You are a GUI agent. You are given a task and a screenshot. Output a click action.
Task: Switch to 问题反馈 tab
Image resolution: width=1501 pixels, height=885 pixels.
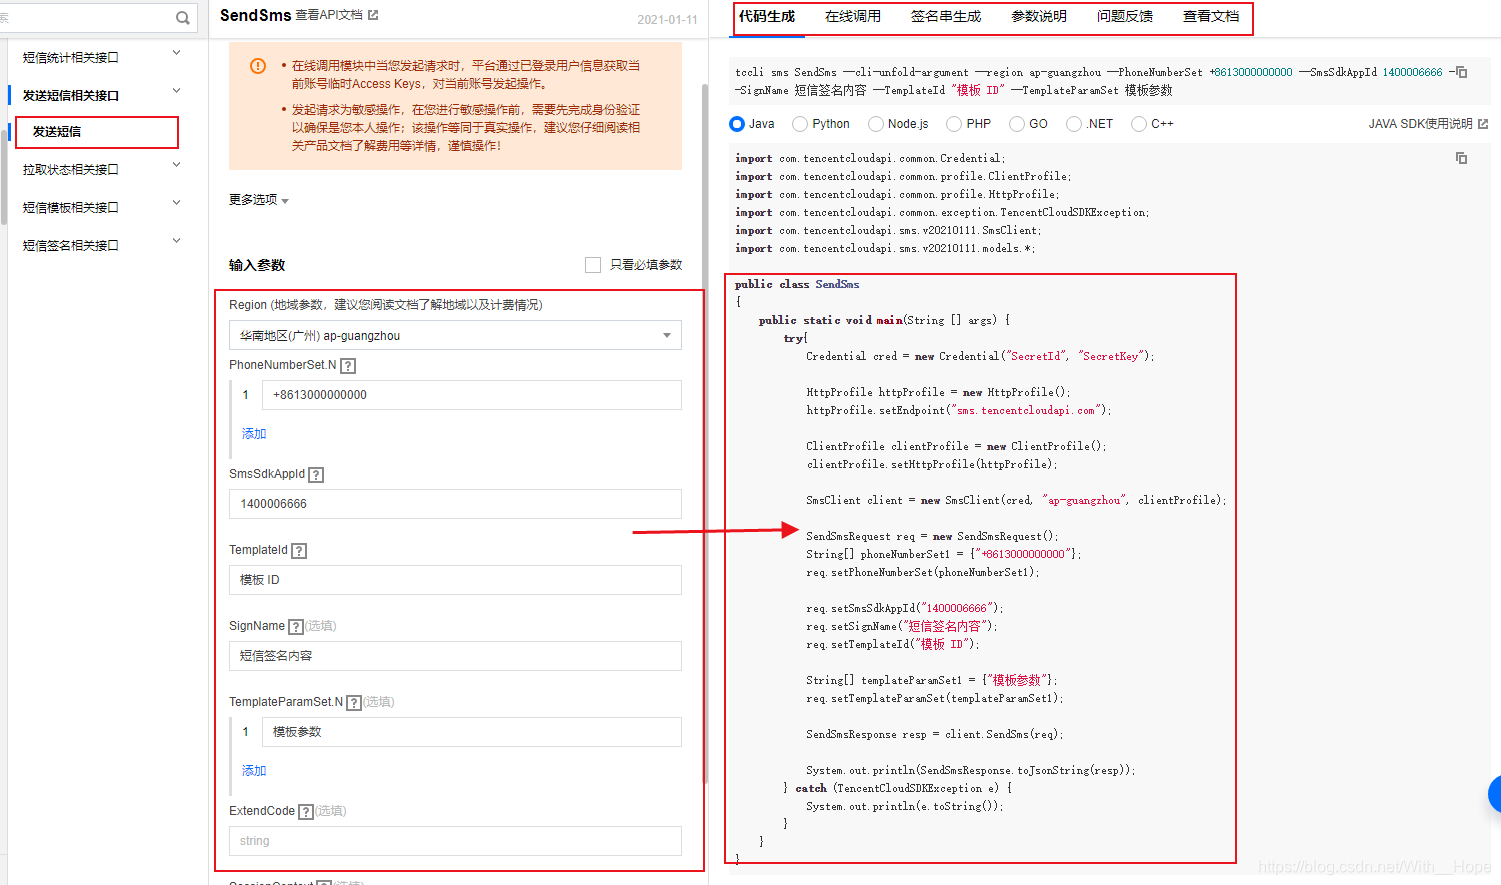point(1125,17)
